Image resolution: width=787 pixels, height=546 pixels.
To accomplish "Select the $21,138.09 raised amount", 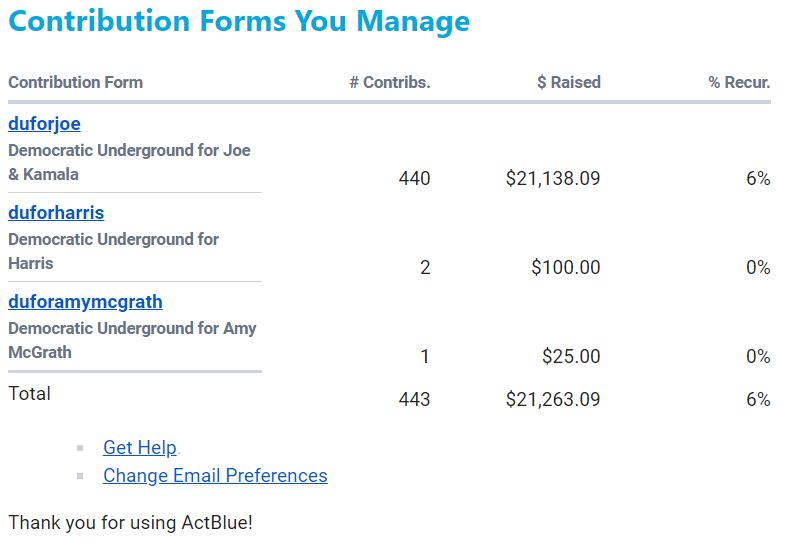I will [x=553, y=178].
